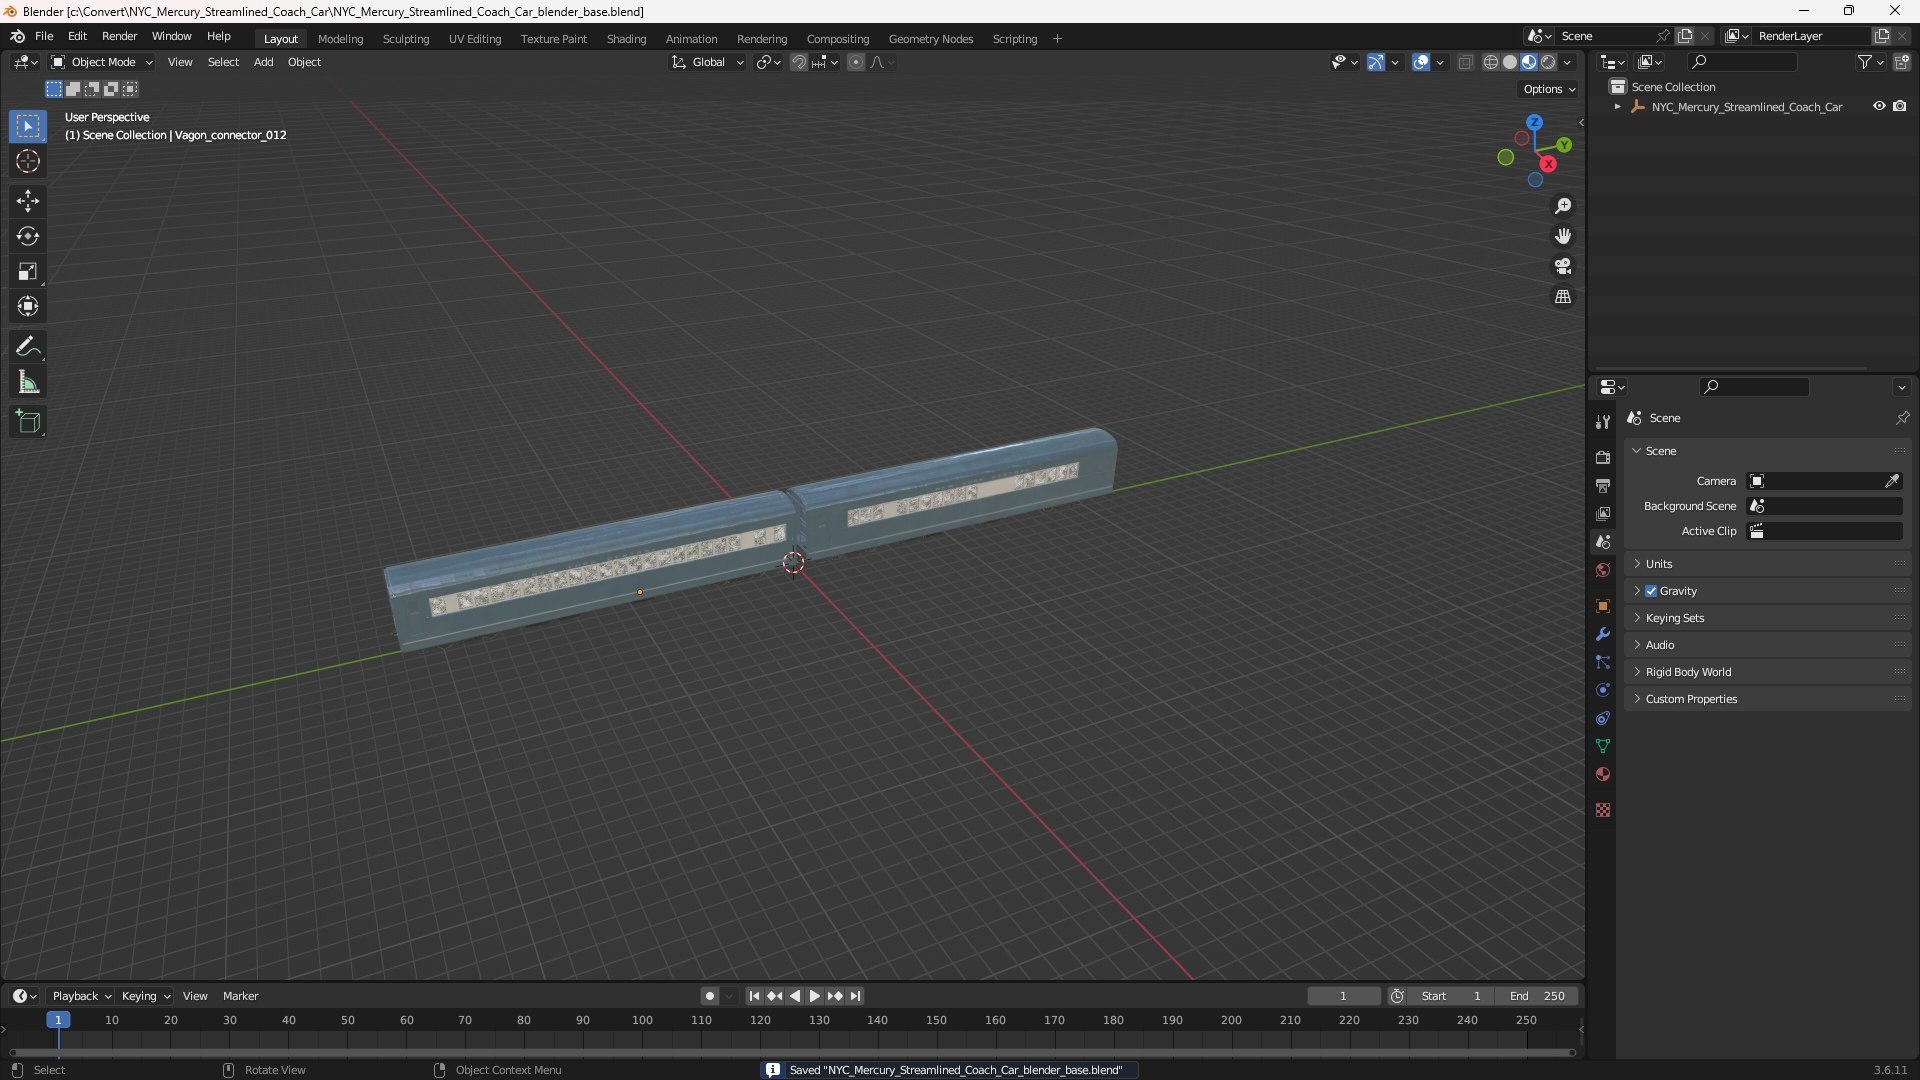The width and height of the screenshot is (1920, 1080).
Task: Select the Move tool
Action: point(28,201)
